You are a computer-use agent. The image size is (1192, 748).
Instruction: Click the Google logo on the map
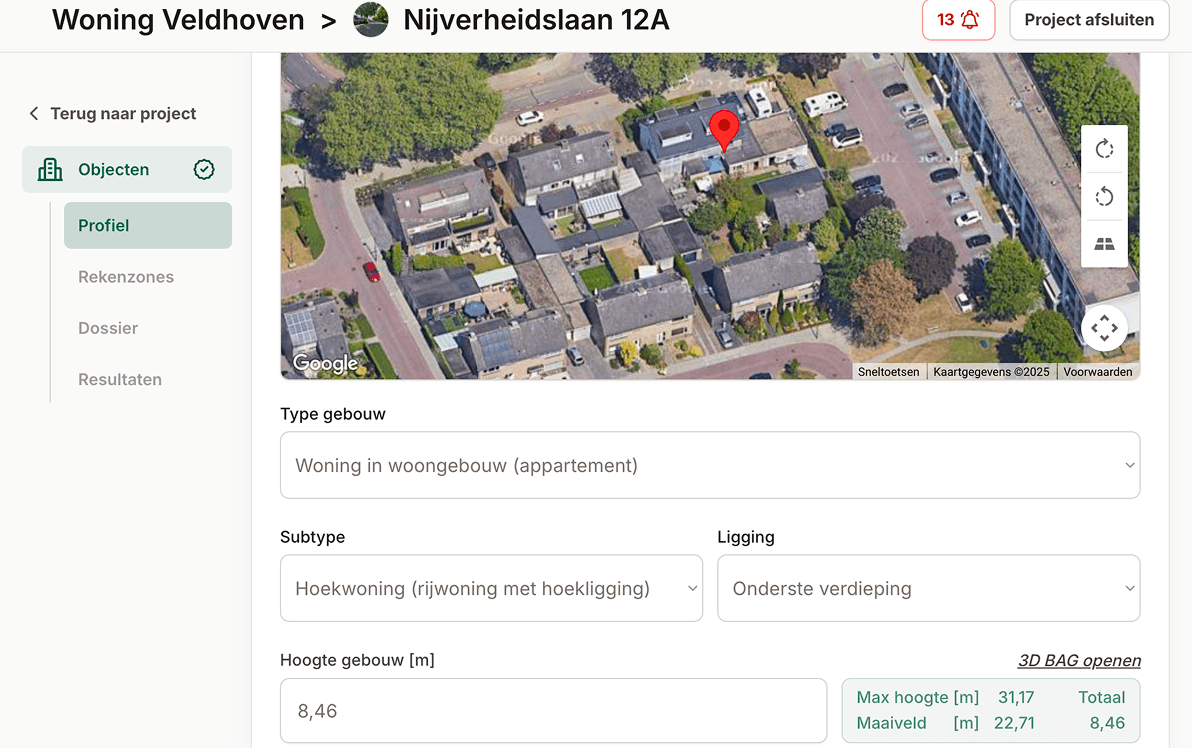(x=325, y=362)
